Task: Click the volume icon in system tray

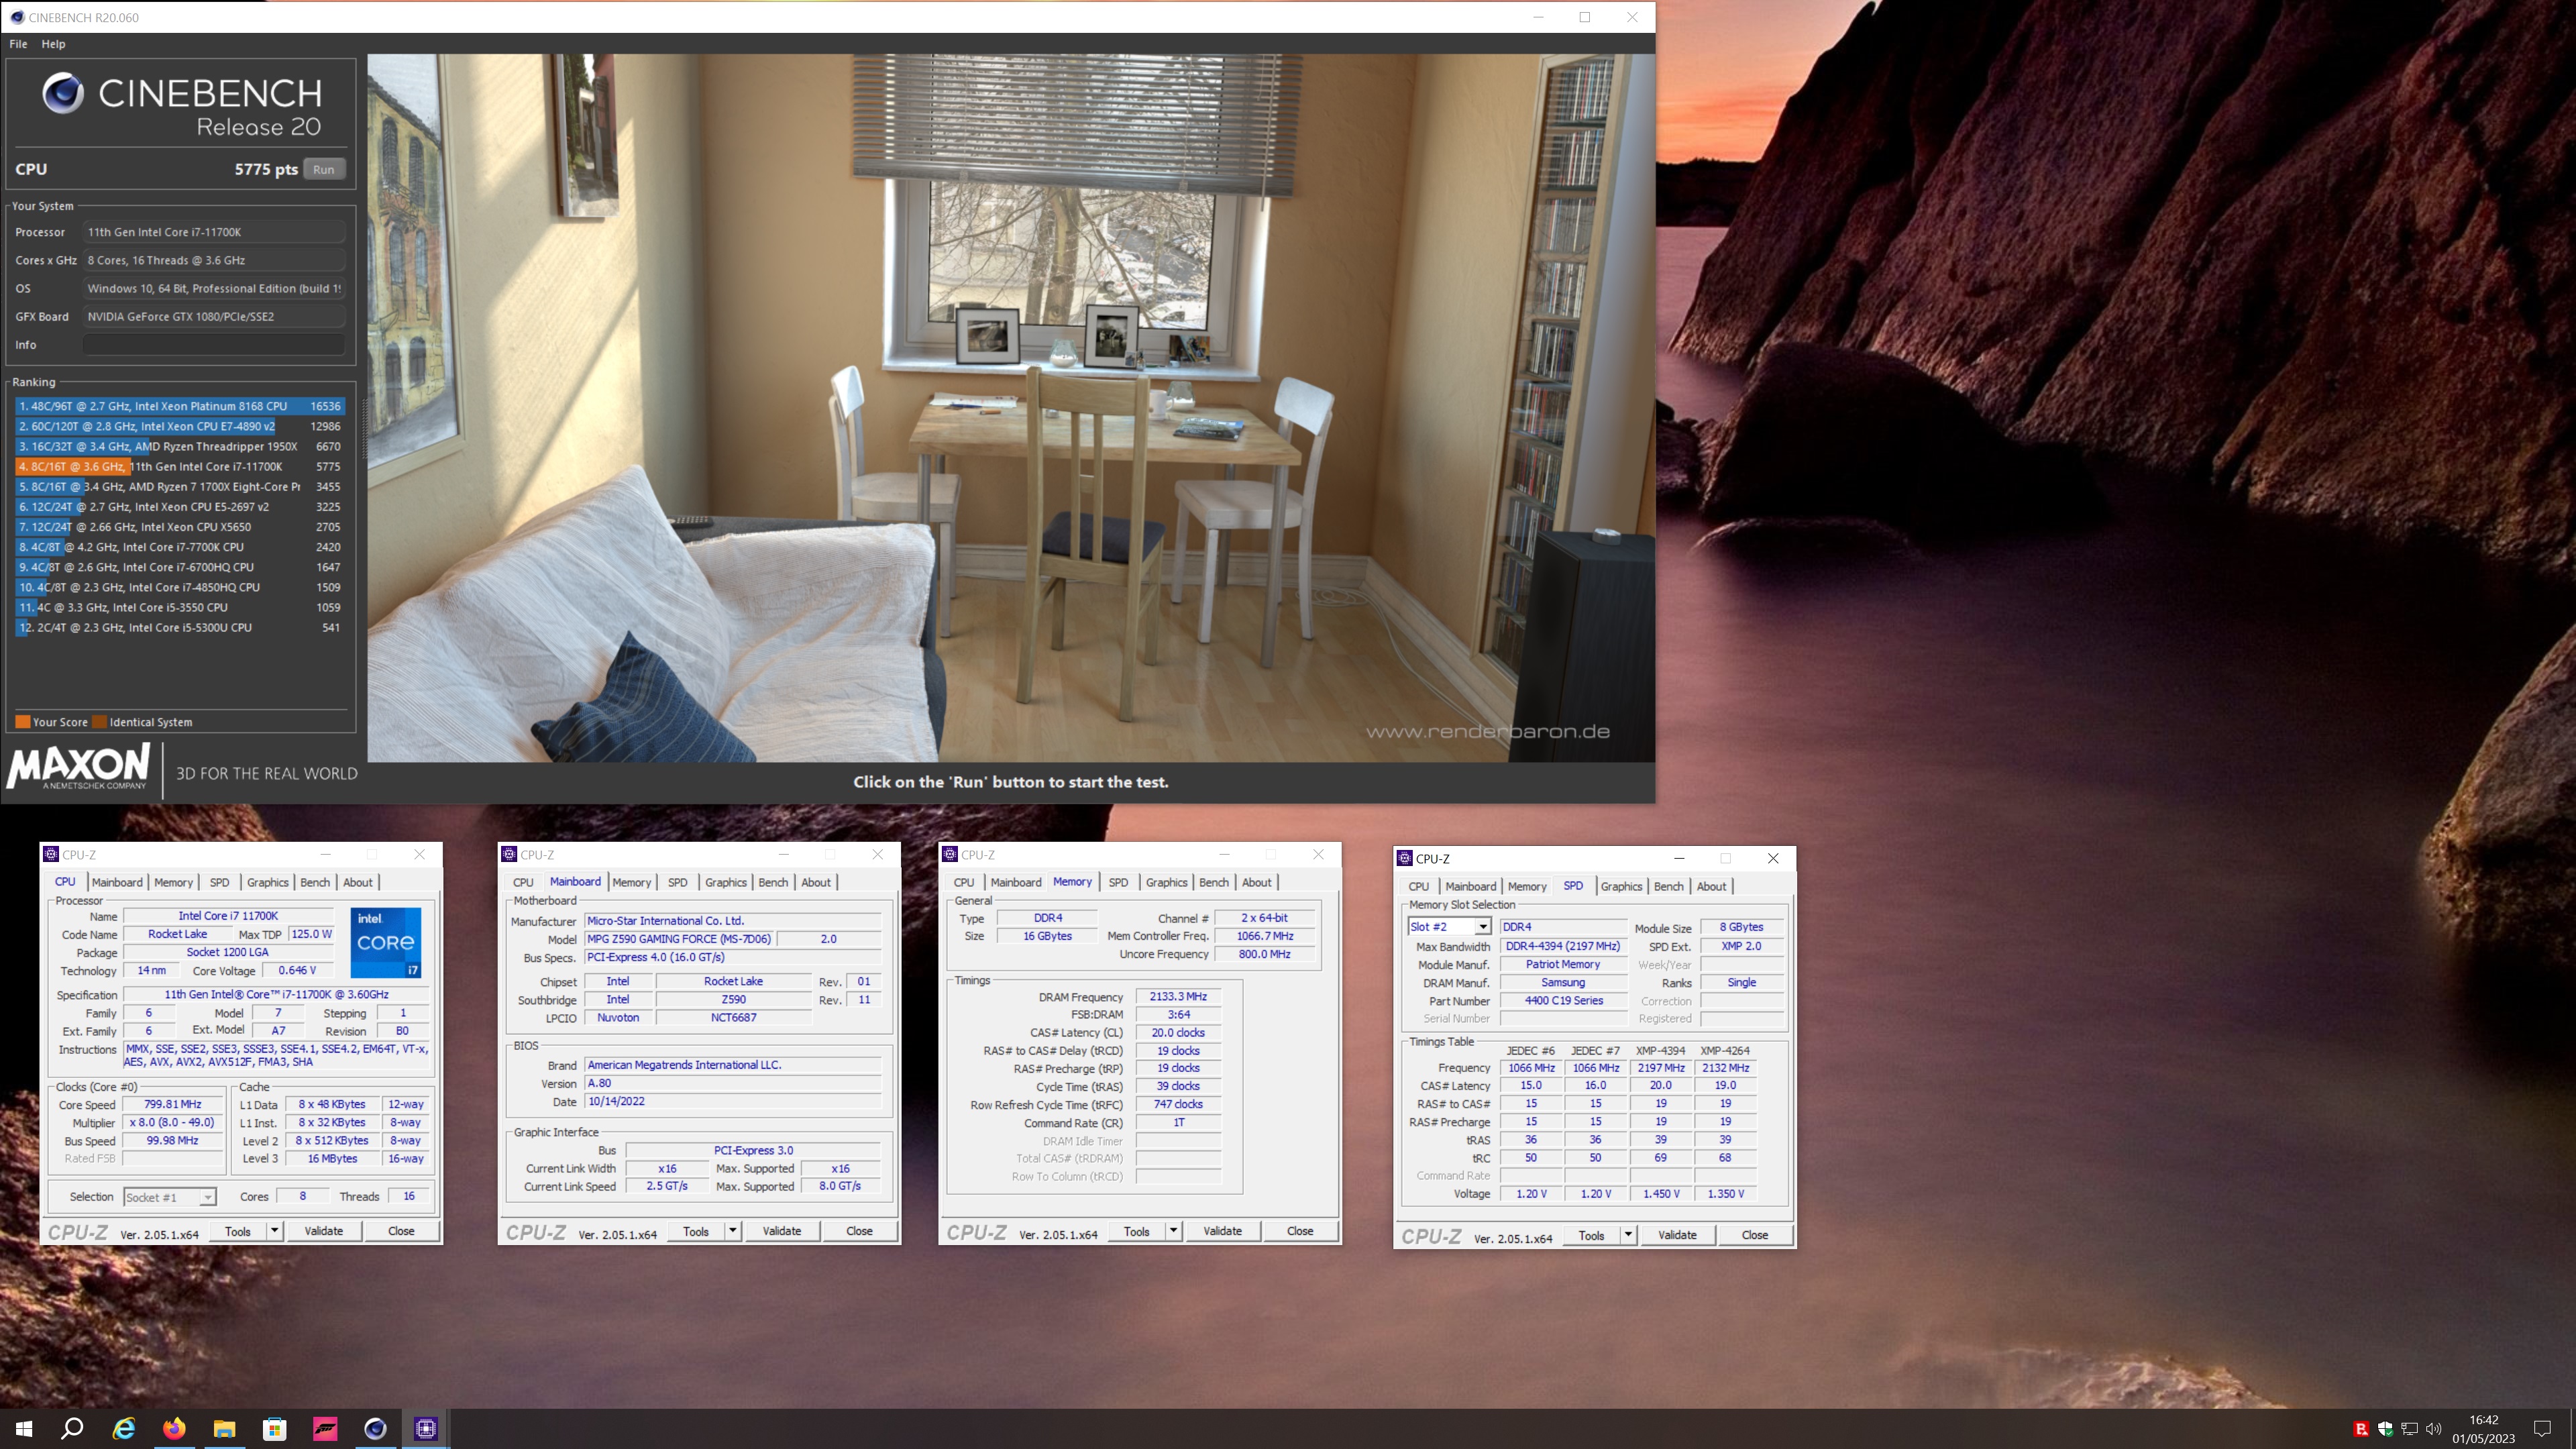Action: (2434, 1428)
